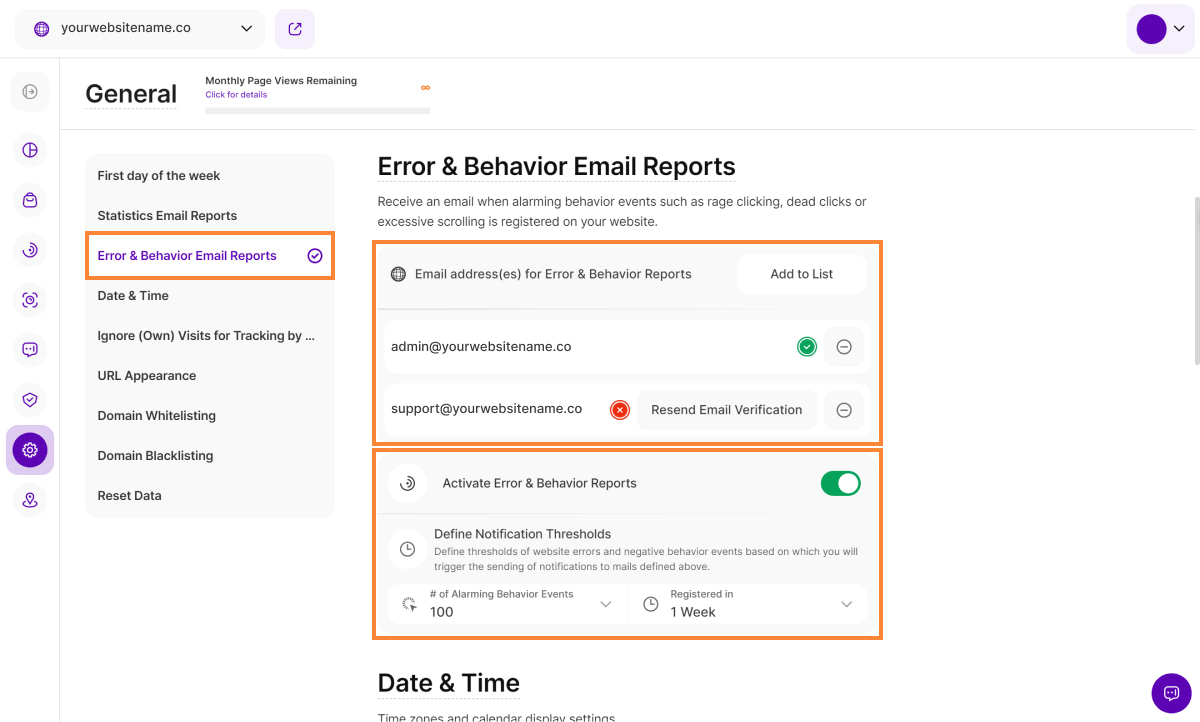Open the live chat support bubble
Viewport: 1200px width, 722px height.
[1171, 693]
